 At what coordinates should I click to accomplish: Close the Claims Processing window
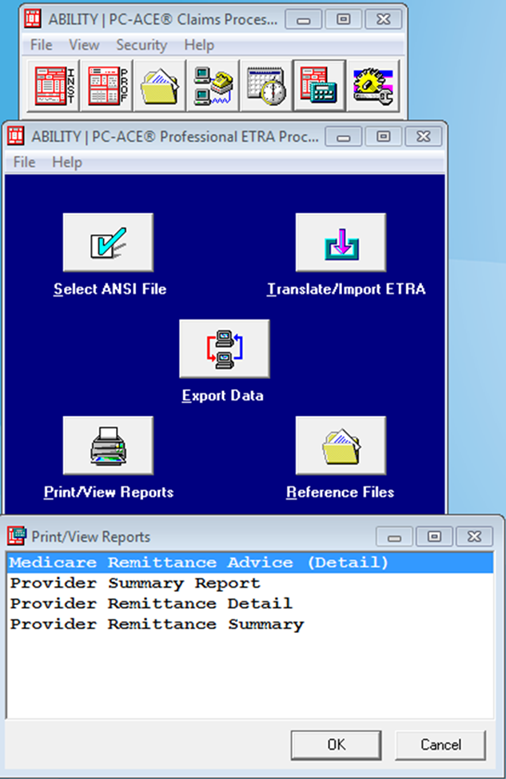(383, 20)
